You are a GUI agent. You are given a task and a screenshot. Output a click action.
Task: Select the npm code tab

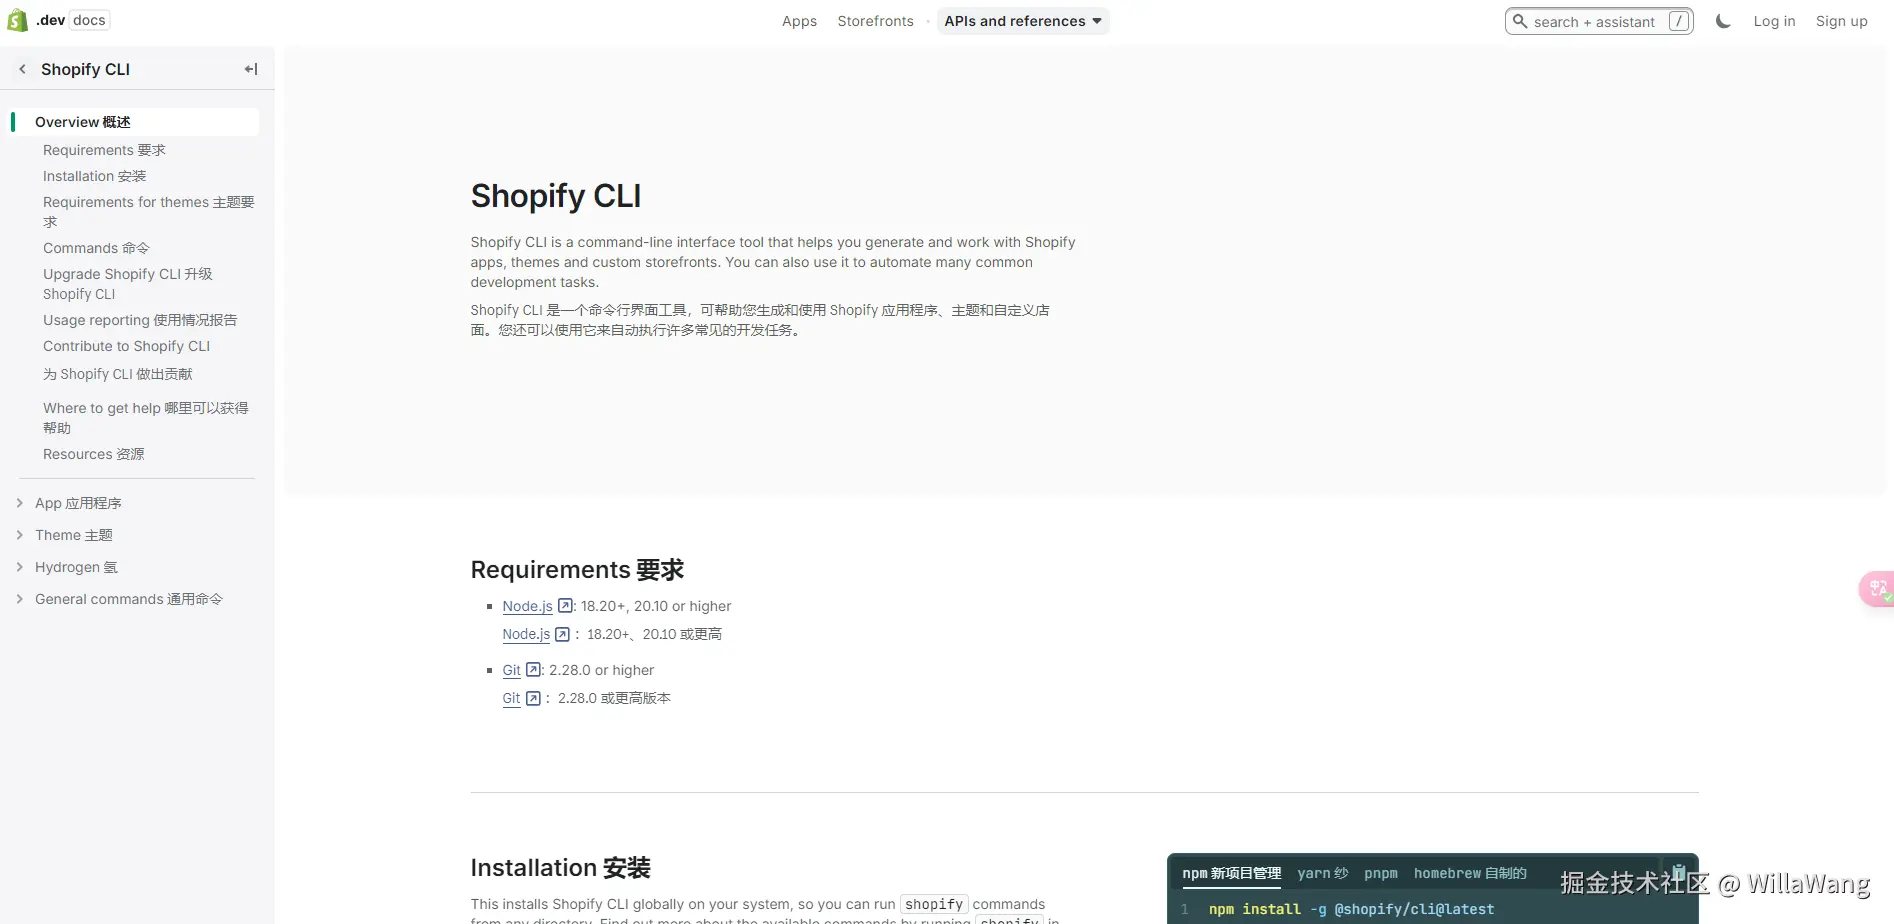pos(1231,873)
